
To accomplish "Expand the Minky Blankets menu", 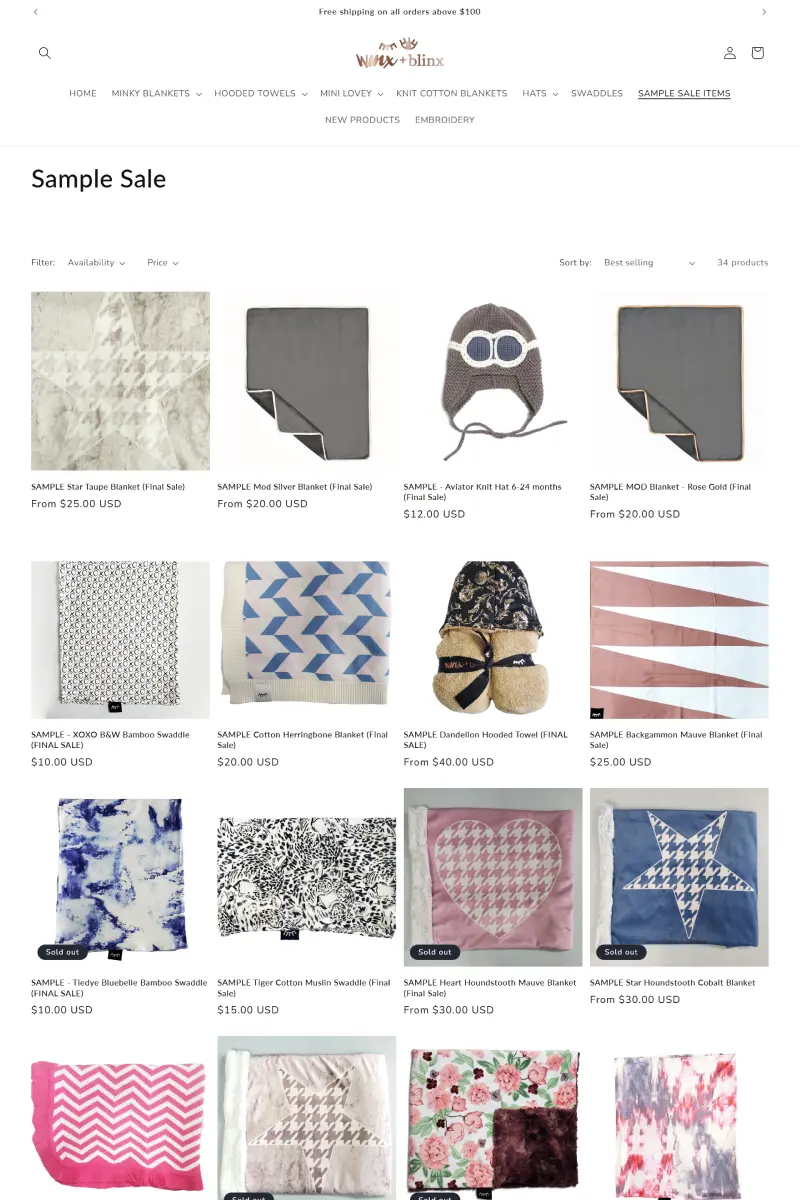I will click(x=157, y=94).
